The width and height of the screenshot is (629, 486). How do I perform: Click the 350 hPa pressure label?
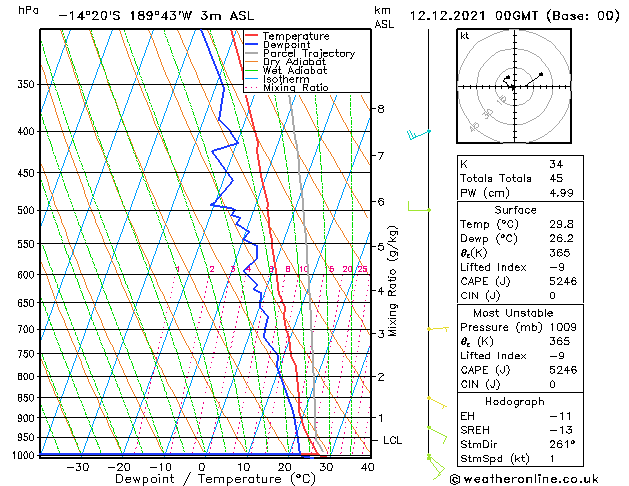coord(26,85)
